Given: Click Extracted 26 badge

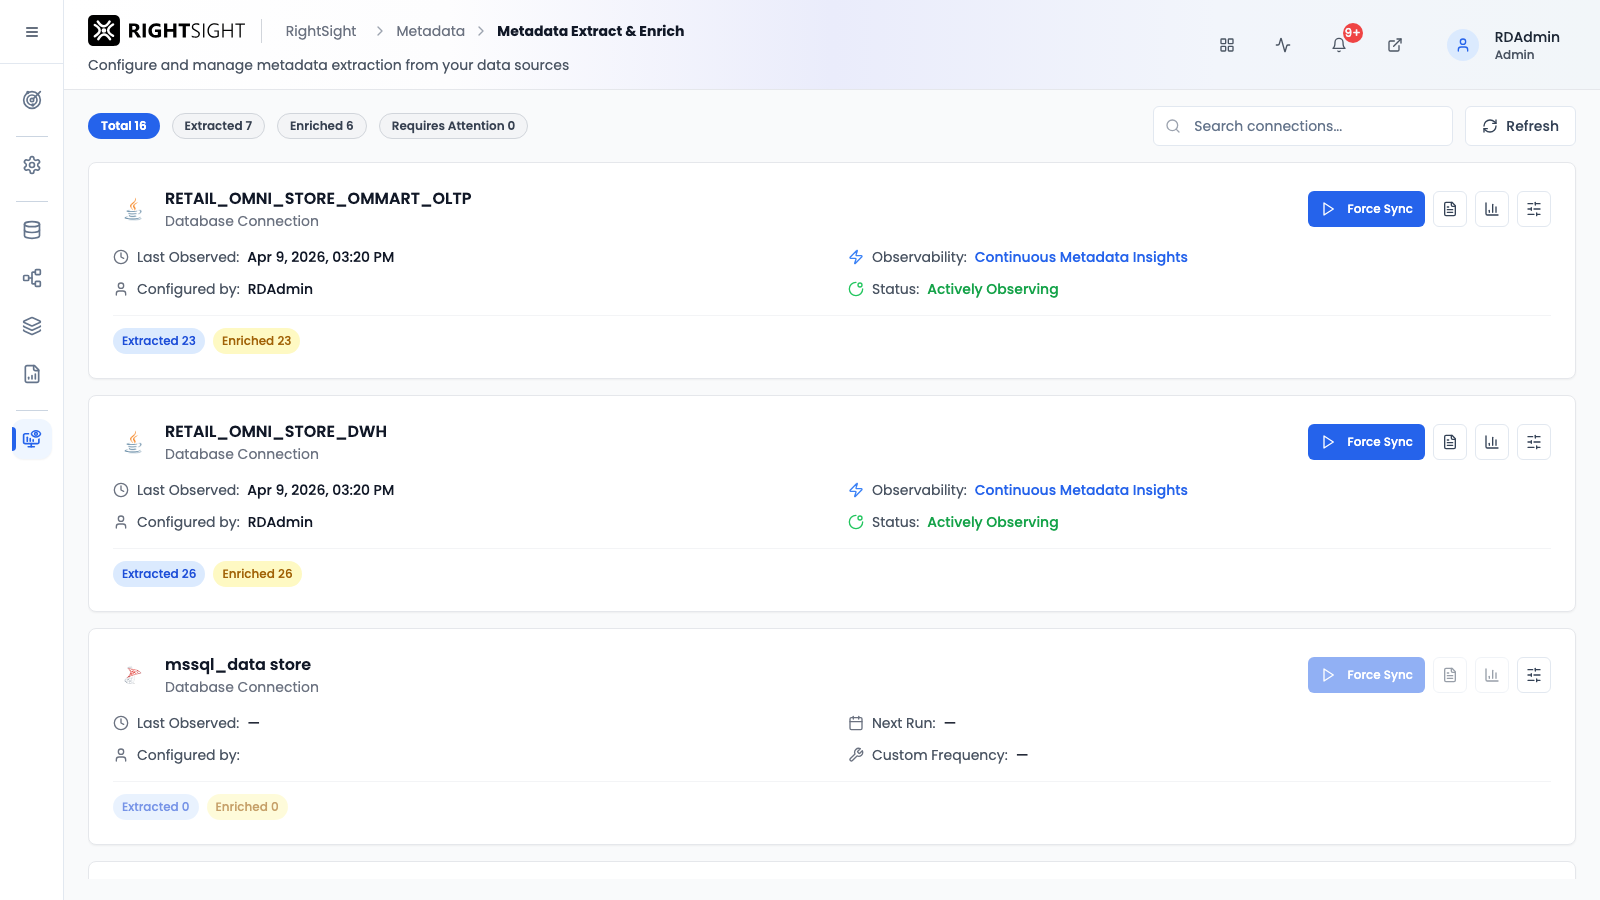Looking at the screenshot, I should click(x=159, y=574).
